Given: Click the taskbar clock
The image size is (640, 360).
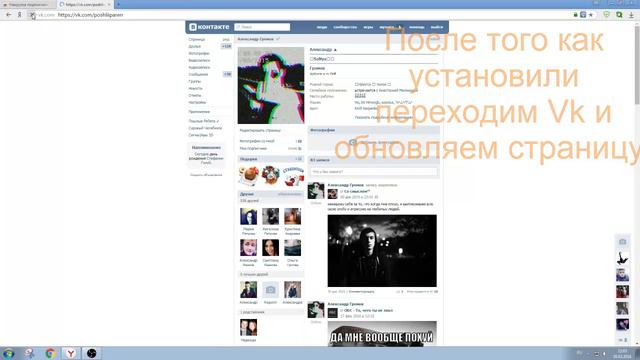Looking at the screenshot, I should coord(622,353).
